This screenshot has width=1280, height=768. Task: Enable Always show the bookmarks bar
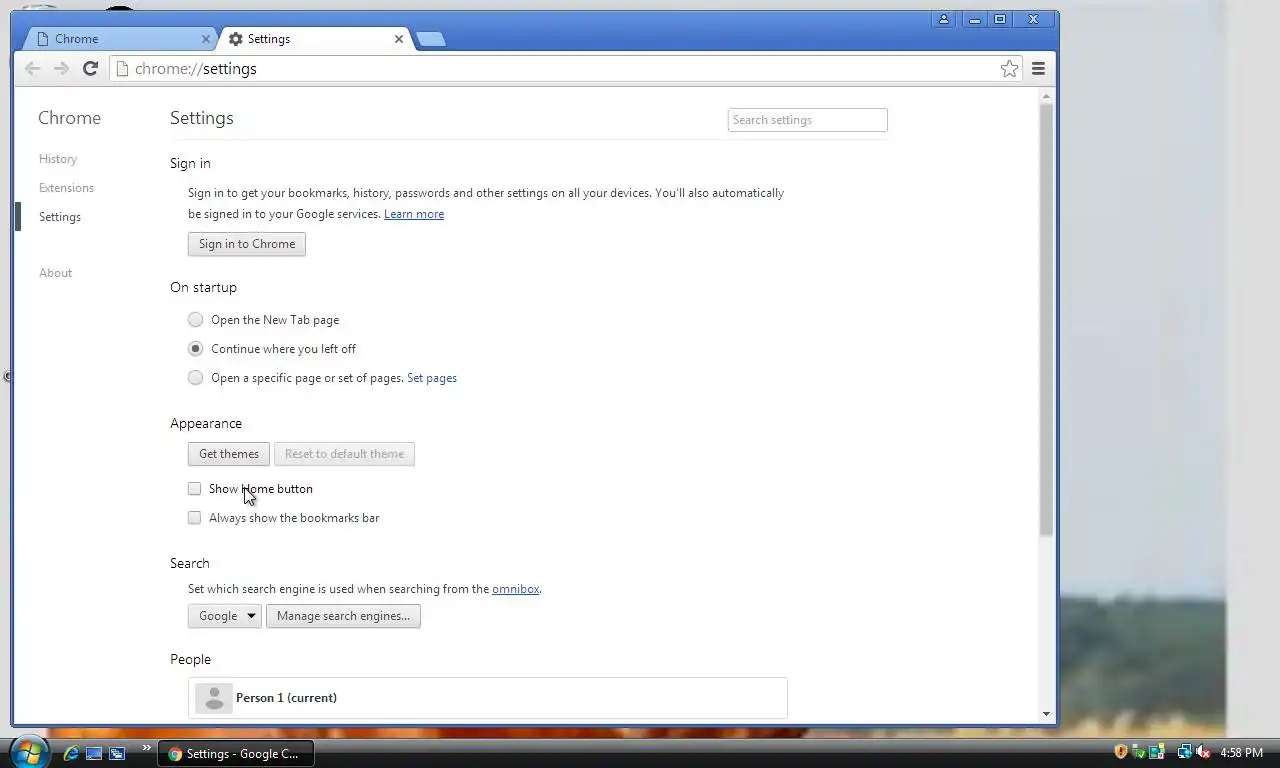(x=194, y=518)
